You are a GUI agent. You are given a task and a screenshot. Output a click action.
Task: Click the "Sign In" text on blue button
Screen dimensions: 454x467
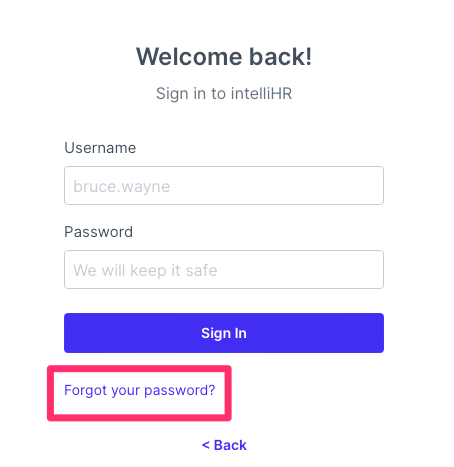pyautogui.click(x=224, y=333)
